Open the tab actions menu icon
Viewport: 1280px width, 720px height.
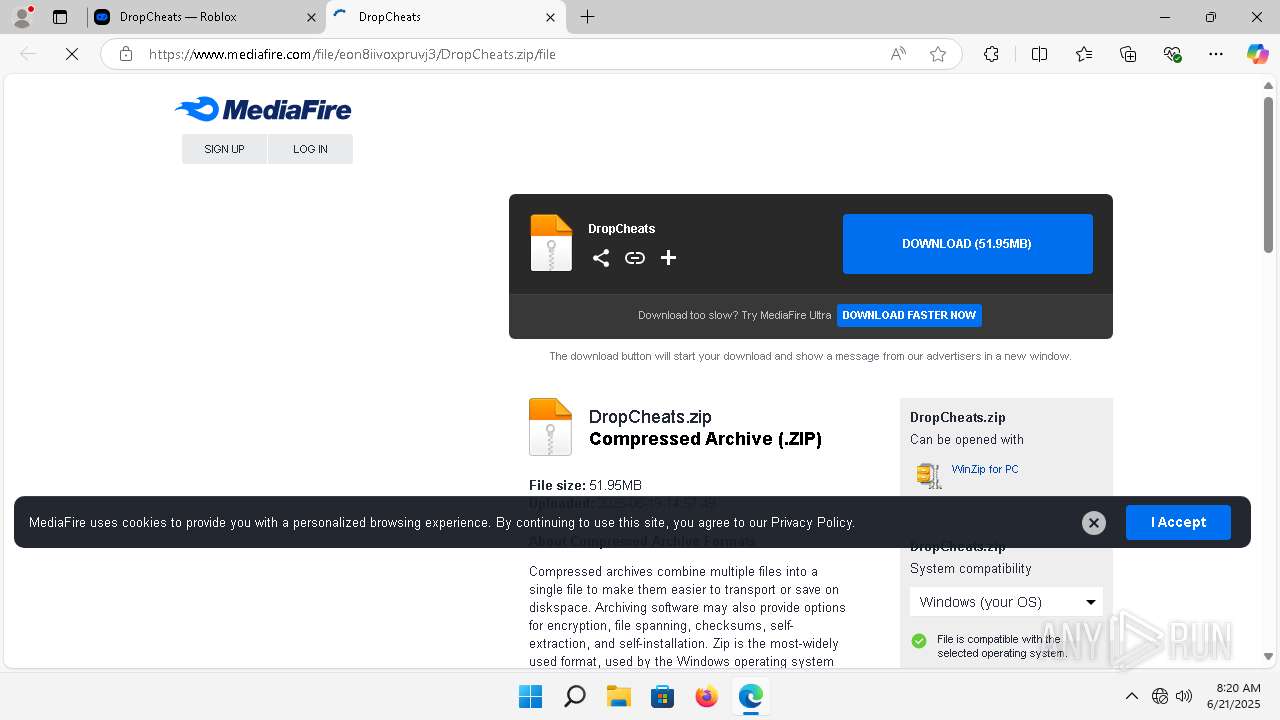60,17
